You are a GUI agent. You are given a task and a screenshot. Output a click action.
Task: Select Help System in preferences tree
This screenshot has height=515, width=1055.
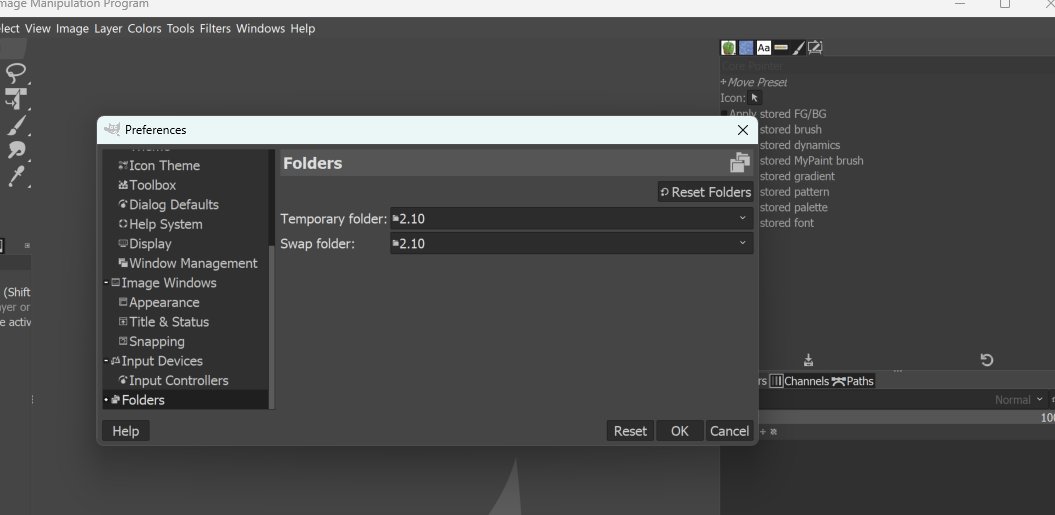tap(166, 224)
